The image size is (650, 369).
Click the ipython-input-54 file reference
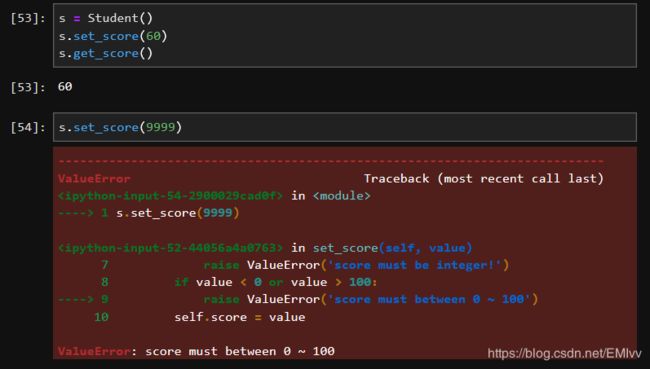(x=170, y=196)
